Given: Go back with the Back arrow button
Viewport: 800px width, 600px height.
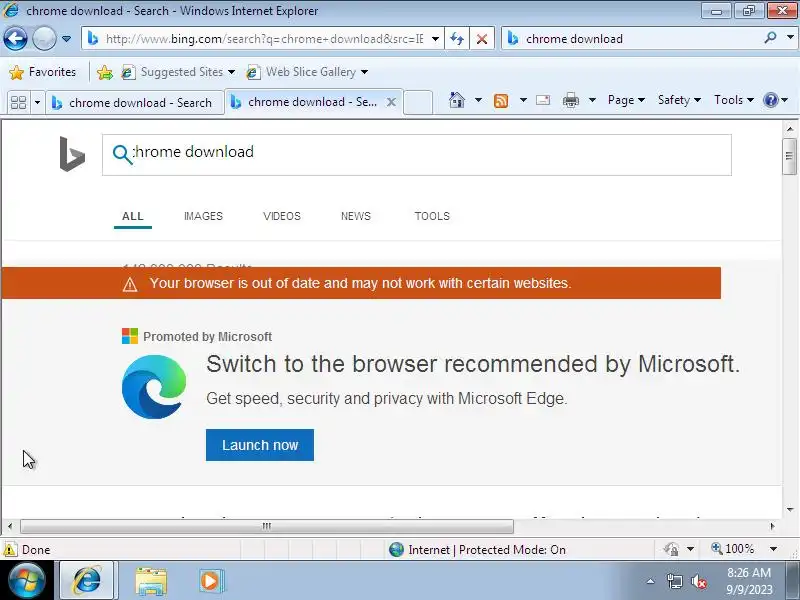Looking at the screenshot, I should [x=15, y=38].
